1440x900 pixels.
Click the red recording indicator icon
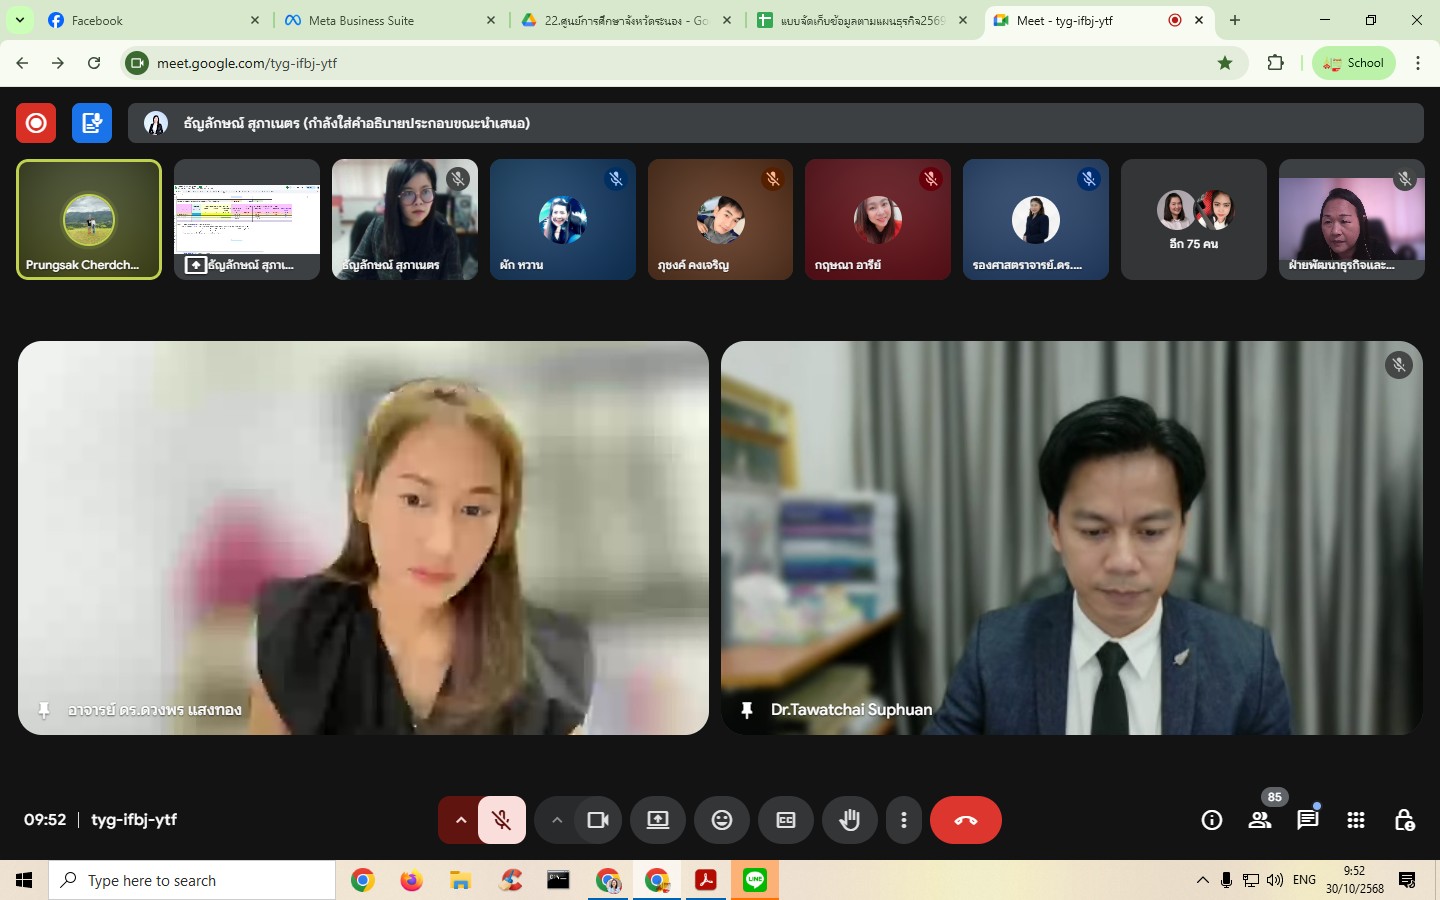click(x=36, y=123)
